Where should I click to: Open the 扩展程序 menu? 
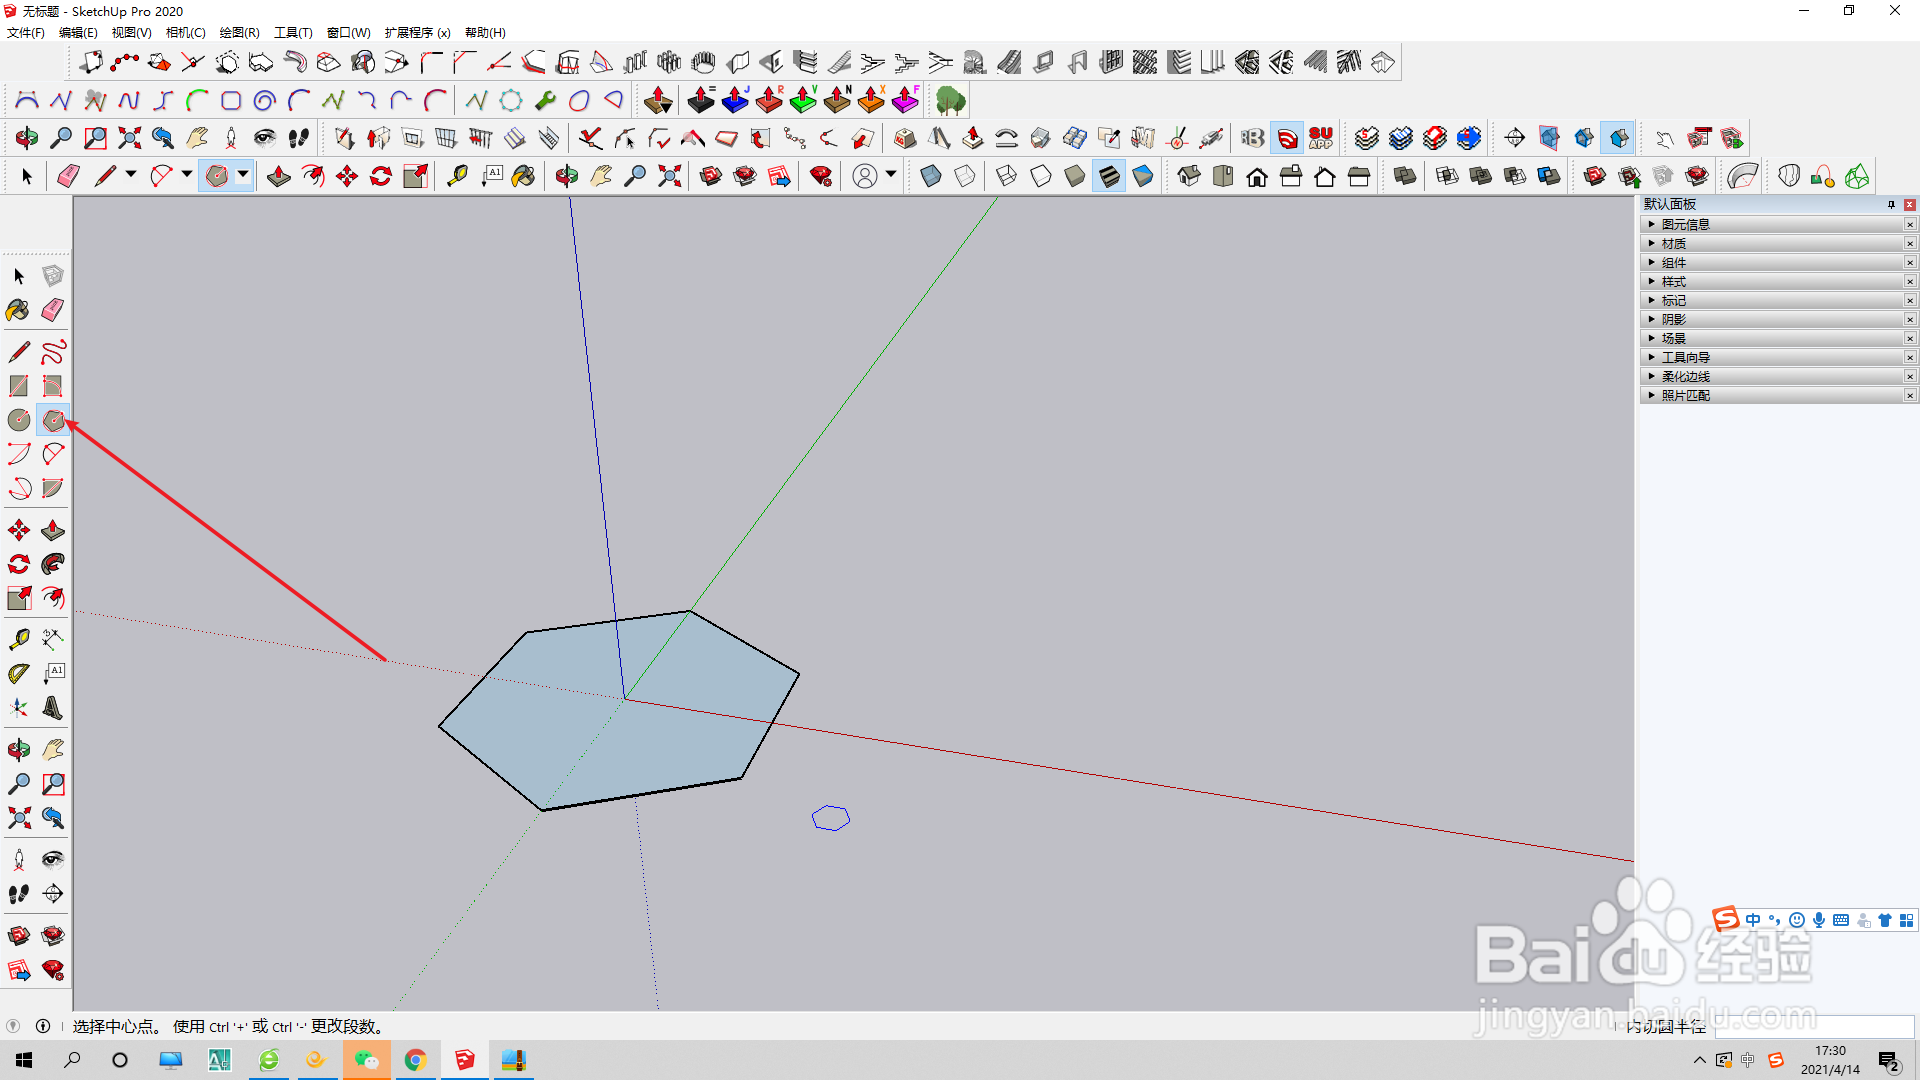(x=417, y=32)
